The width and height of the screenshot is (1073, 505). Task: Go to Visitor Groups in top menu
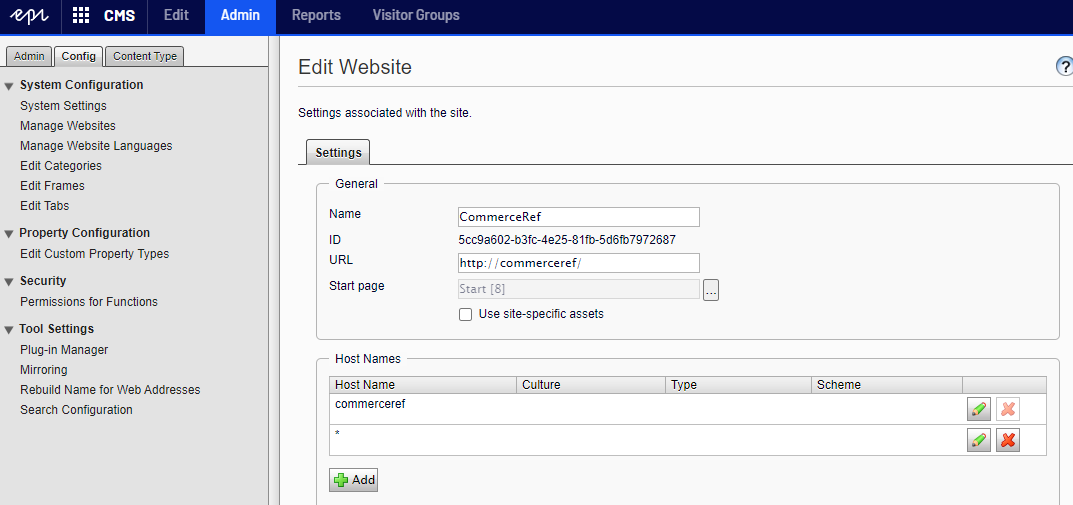416,16
